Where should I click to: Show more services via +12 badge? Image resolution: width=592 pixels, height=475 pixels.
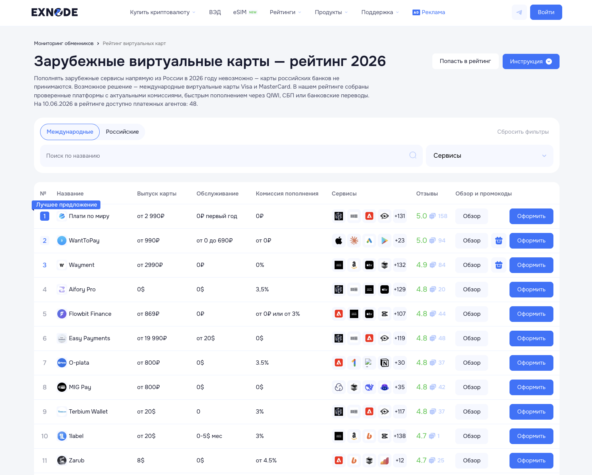click(x=399, y=460)
